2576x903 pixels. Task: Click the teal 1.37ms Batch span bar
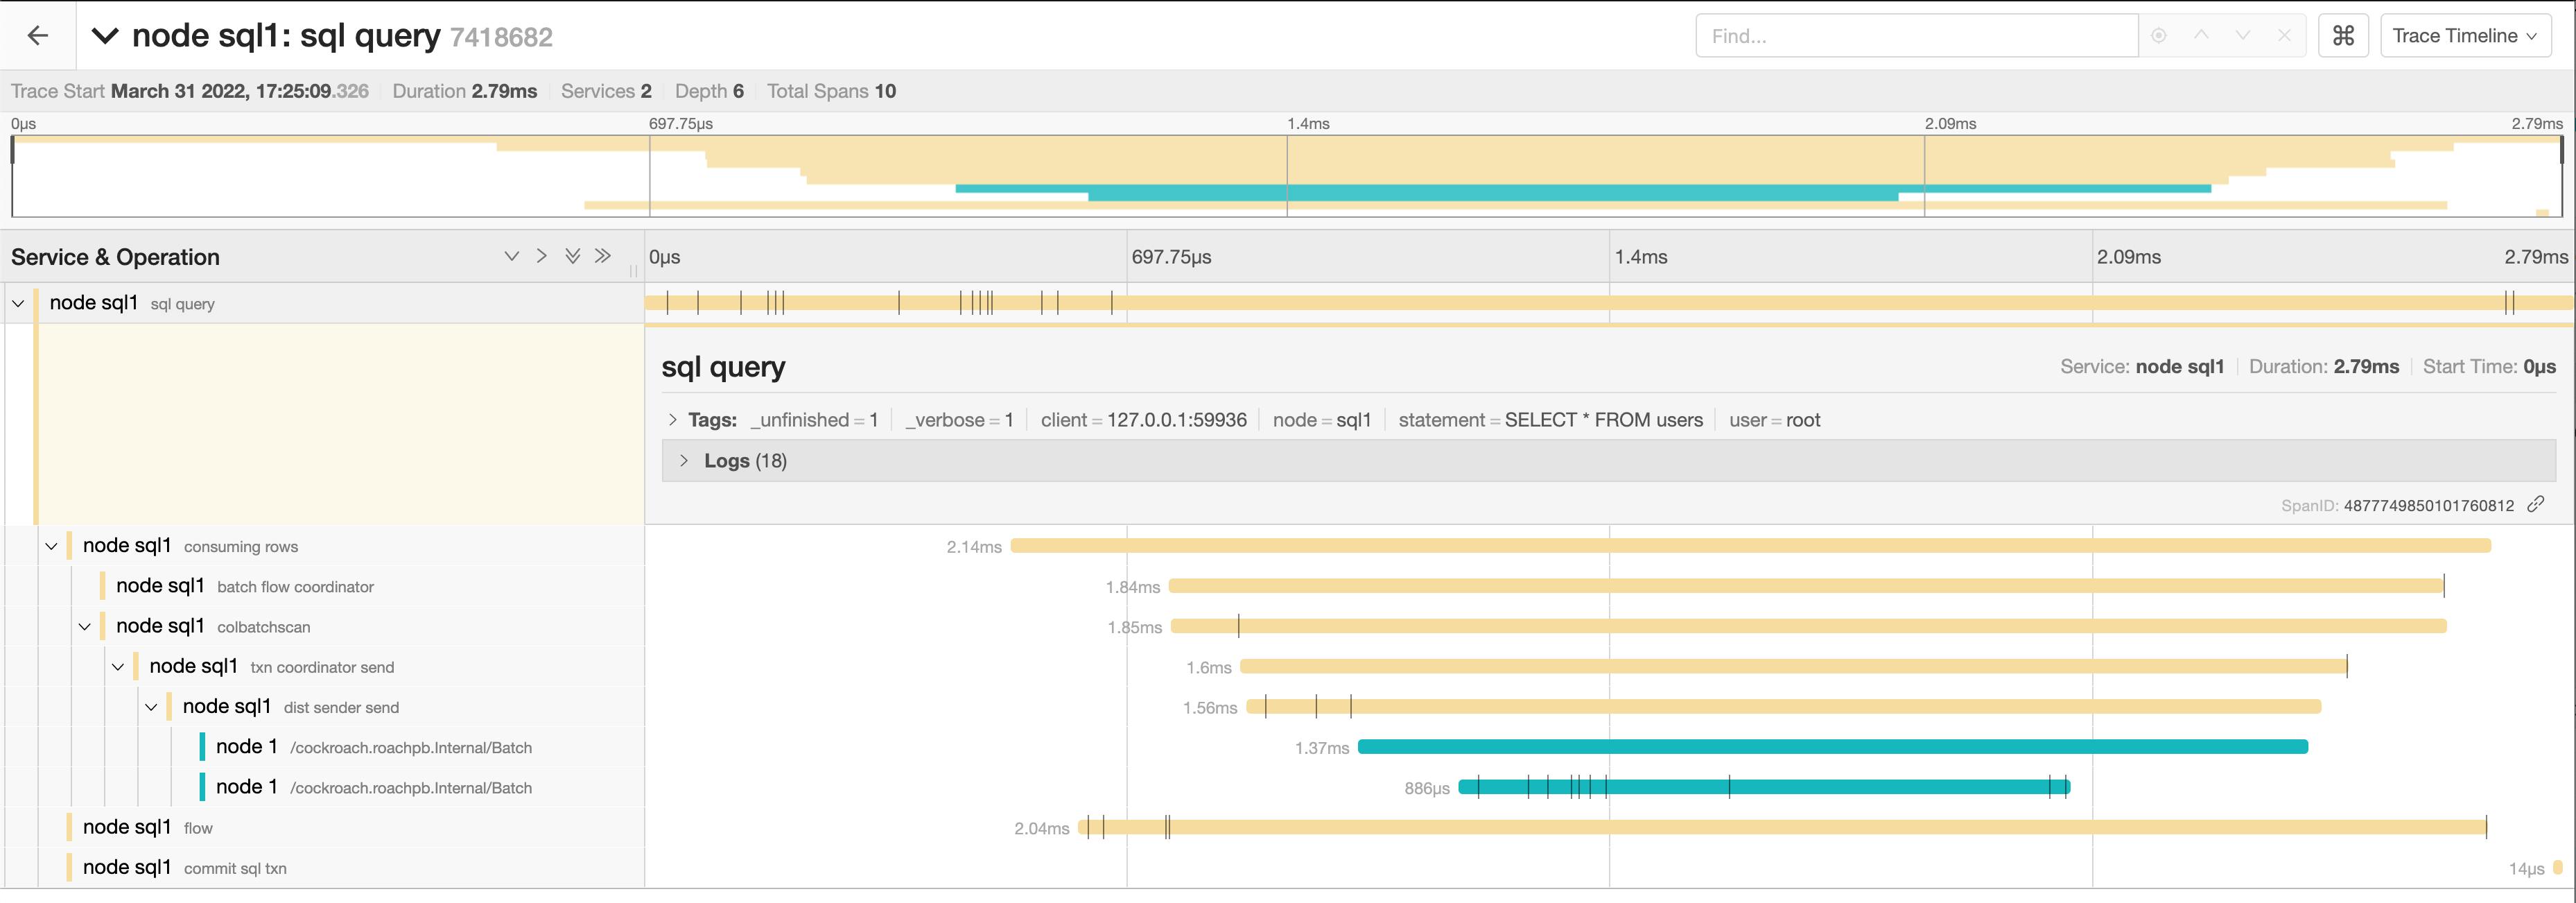tap(1832, 747)
